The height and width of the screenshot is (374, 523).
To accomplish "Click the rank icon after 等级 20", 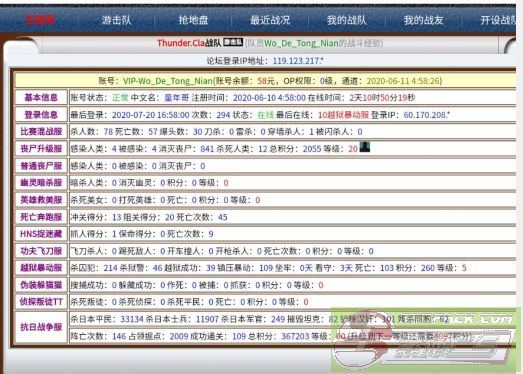I will pyautogui.click(x=365, y=147).
